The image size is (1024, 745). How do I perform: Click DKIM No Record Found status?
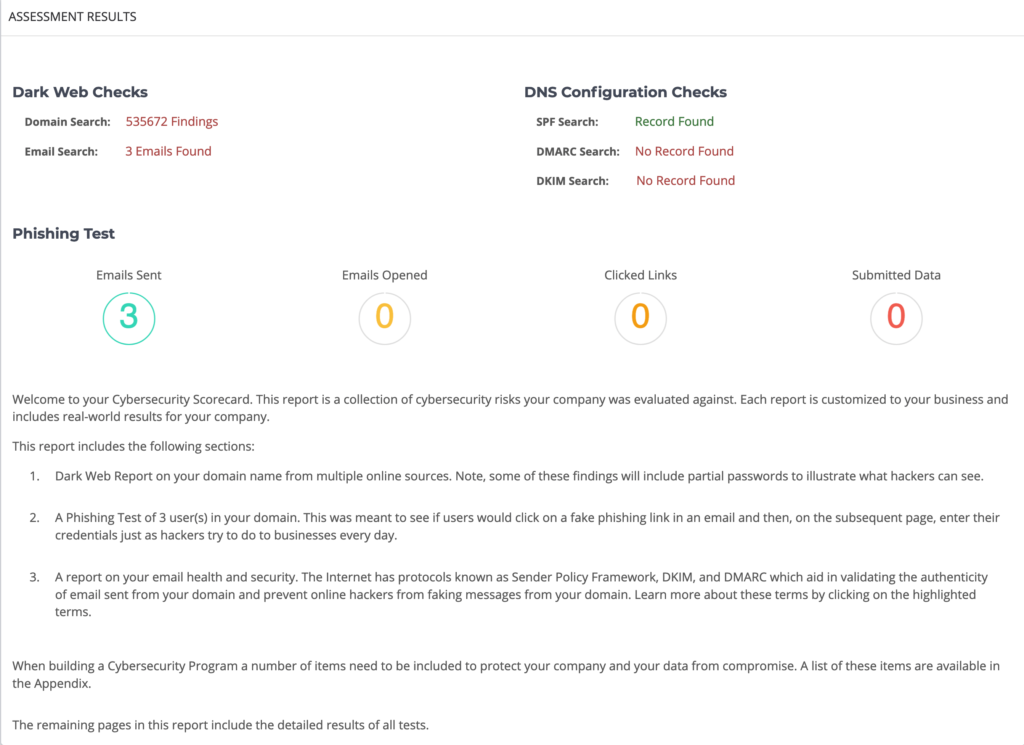(x=685, y=180)
